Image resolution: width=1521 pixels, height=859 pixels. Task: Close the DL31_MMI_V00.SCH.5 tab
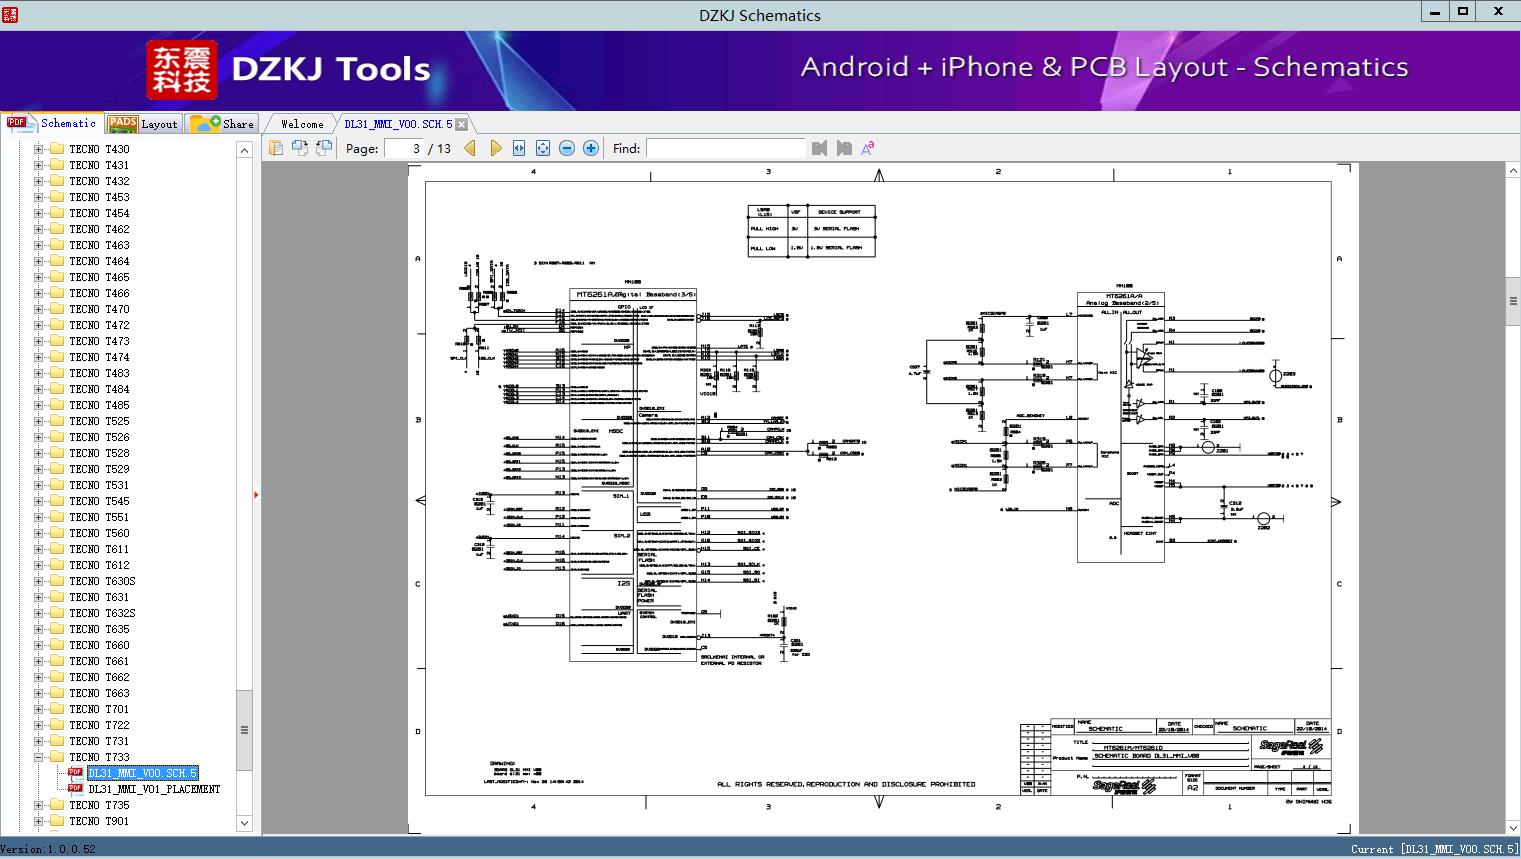pos(462,125)
